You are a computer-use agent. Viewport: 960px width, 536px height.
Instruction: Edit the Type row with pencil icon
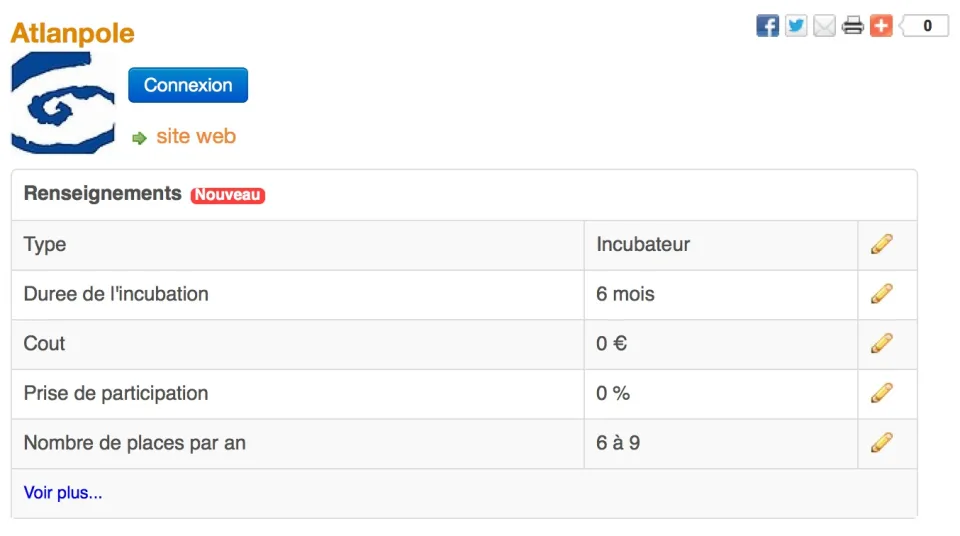pyautogui.click(x=882, y=244)
